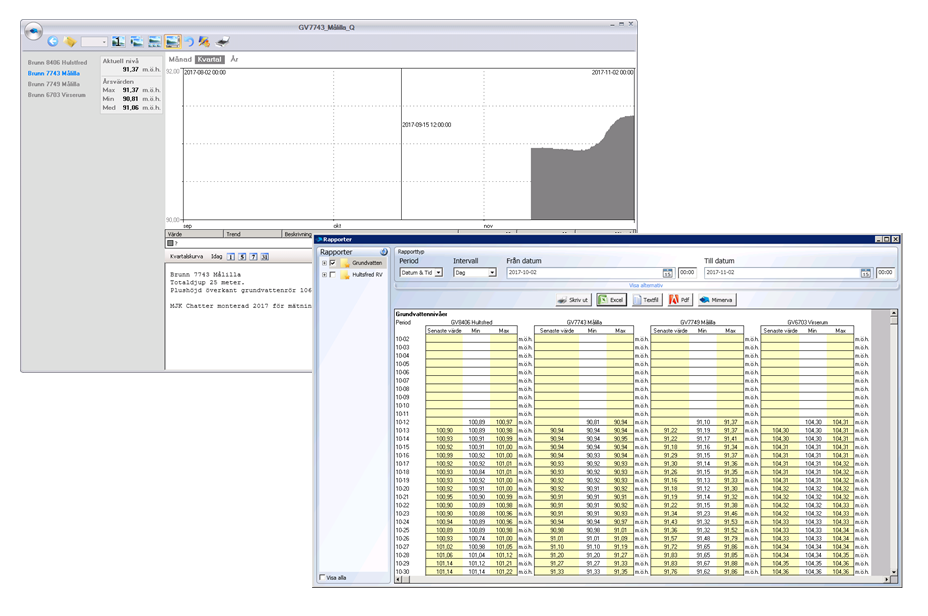Click the Skriv ut button
Viewport: 928px width, 616px height.
[x=574, y=299]
